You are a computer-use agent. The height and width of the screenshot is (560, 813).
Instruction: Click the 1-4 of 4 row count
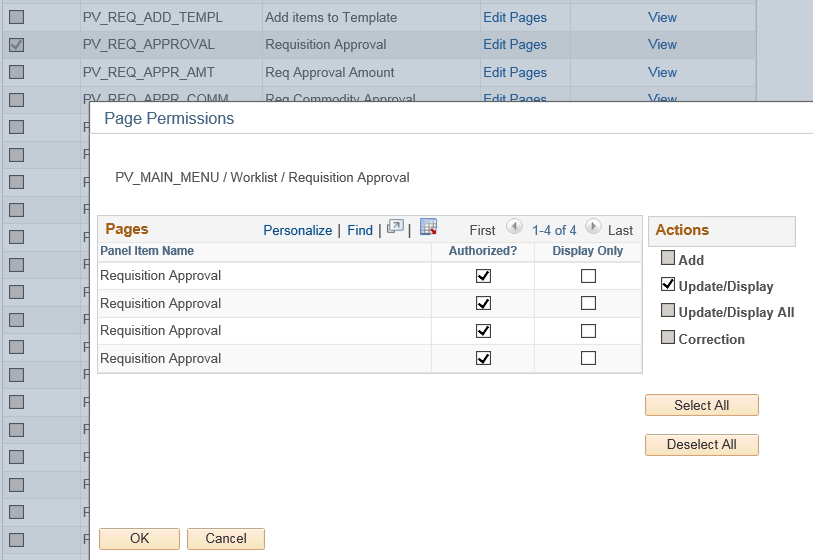click(554, 230)
